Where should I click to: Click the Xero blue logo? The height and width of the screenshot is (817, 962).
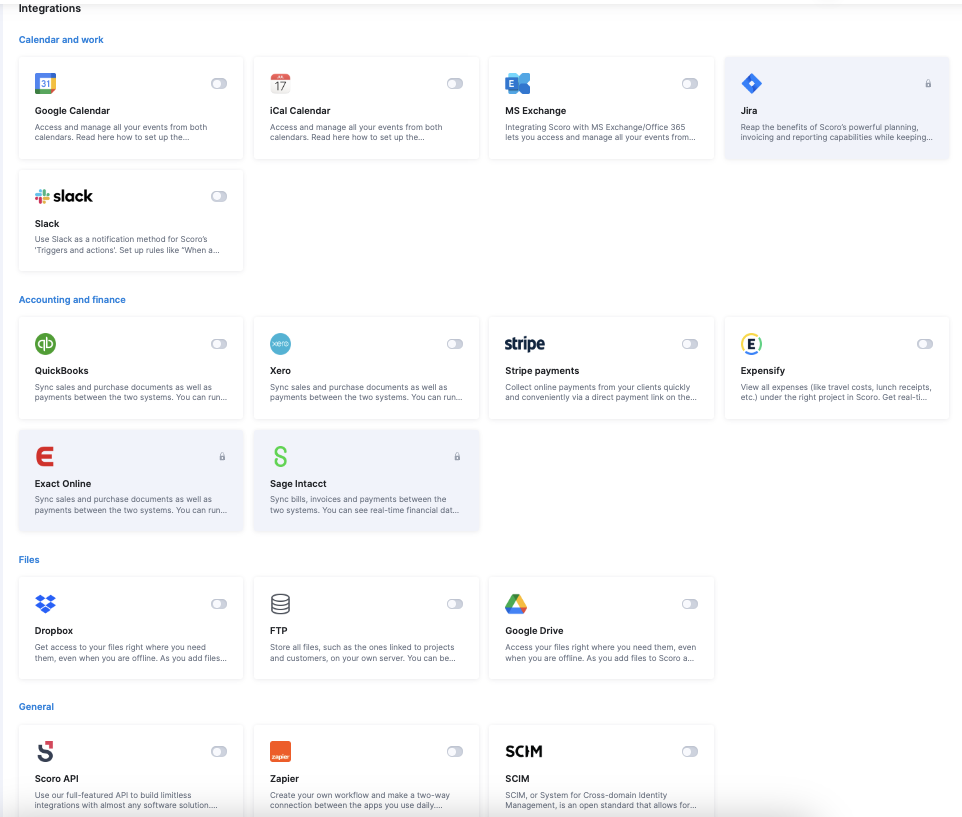click(x=280, y=343)
